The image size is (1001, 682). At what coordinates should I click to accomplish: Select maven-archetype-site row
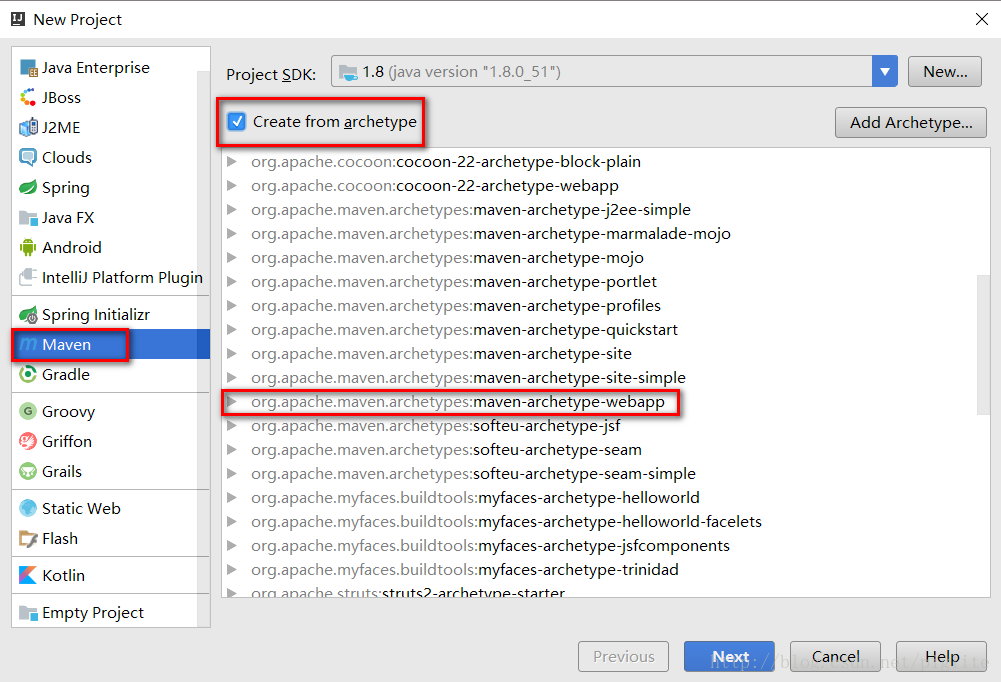(606, 354)
